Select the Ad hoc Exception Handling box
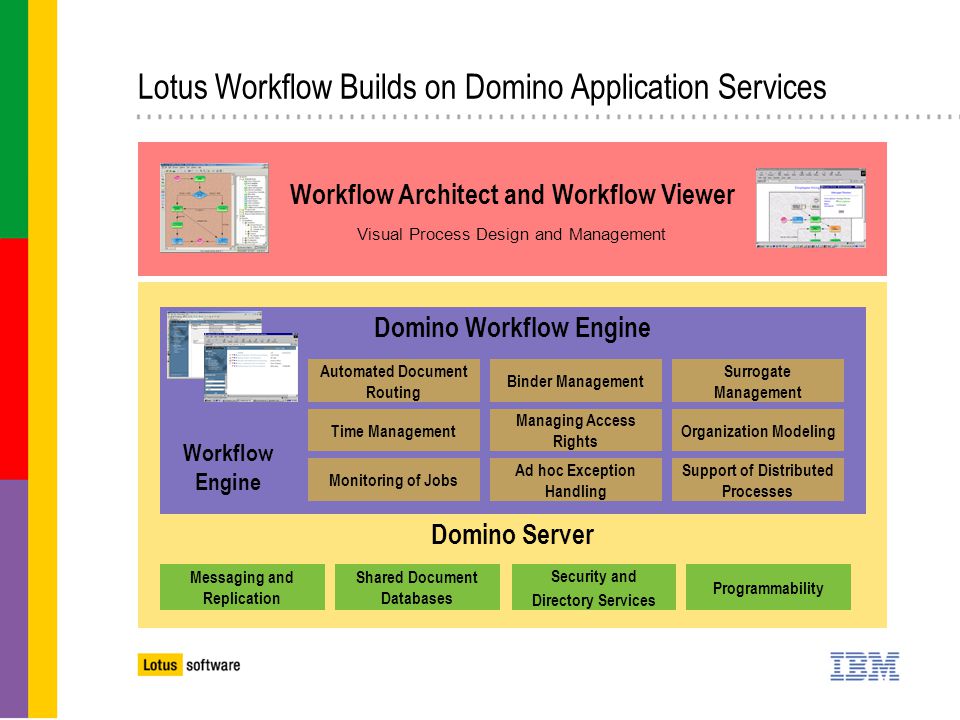Viewport: 960px width, 720px height. [576, 480]
